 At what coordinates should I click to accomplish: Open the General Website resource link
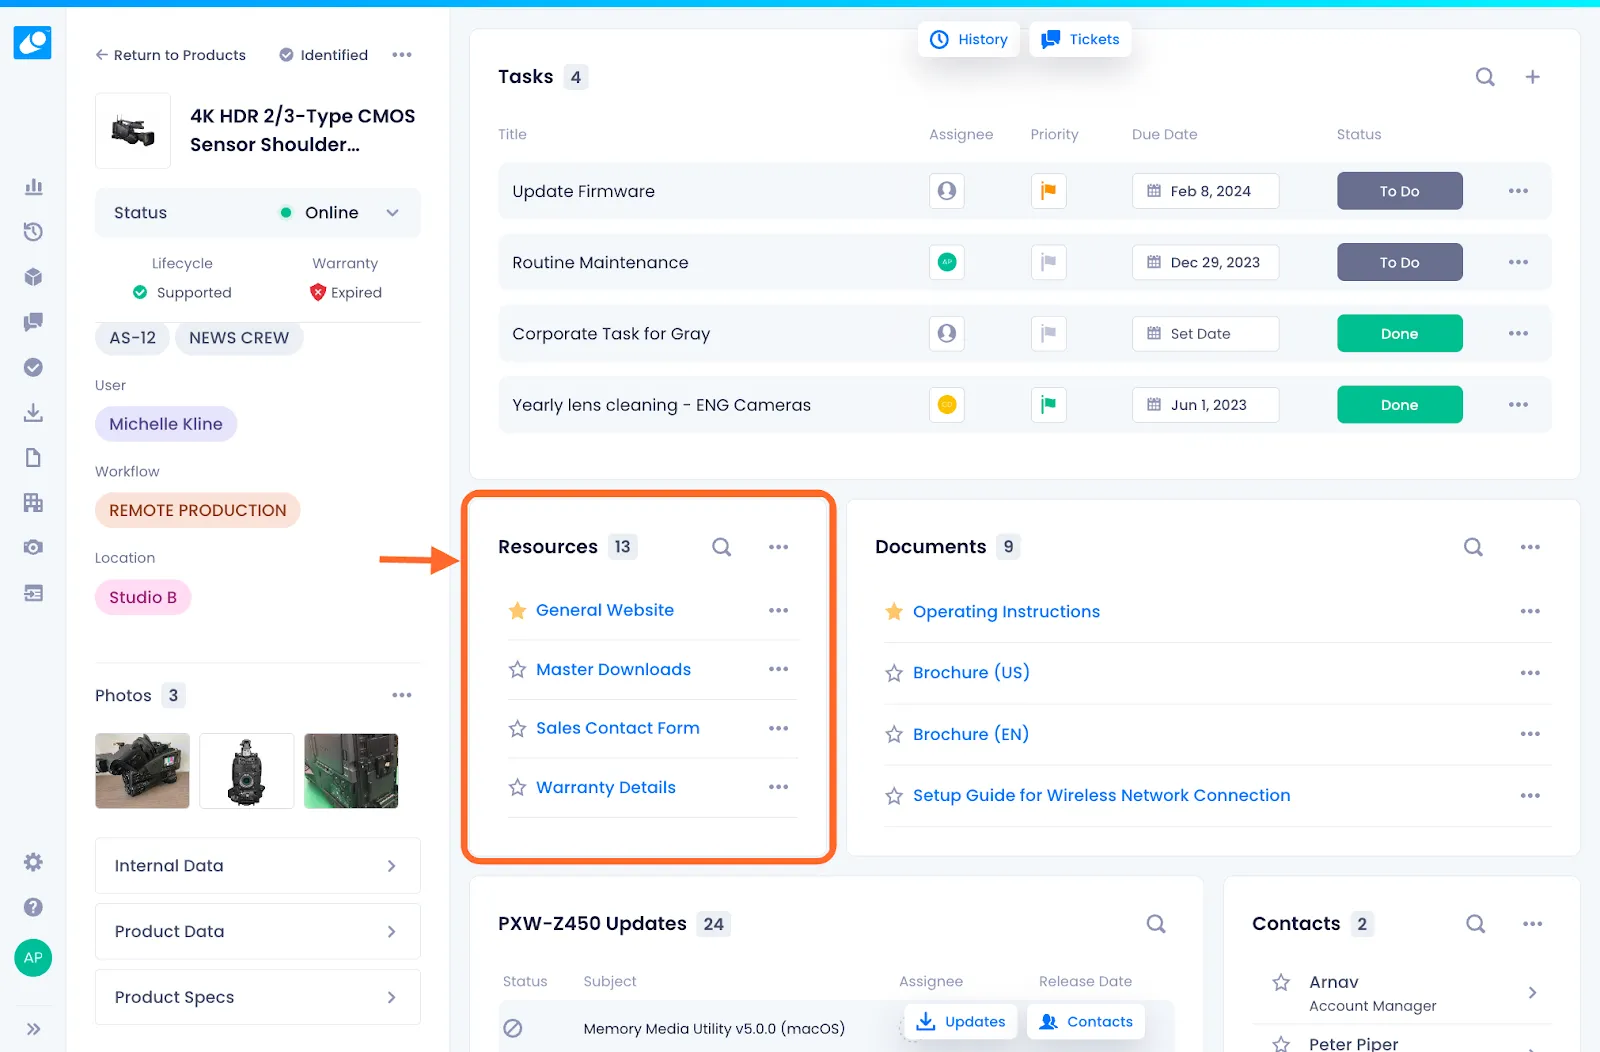(x=605, y=610)
